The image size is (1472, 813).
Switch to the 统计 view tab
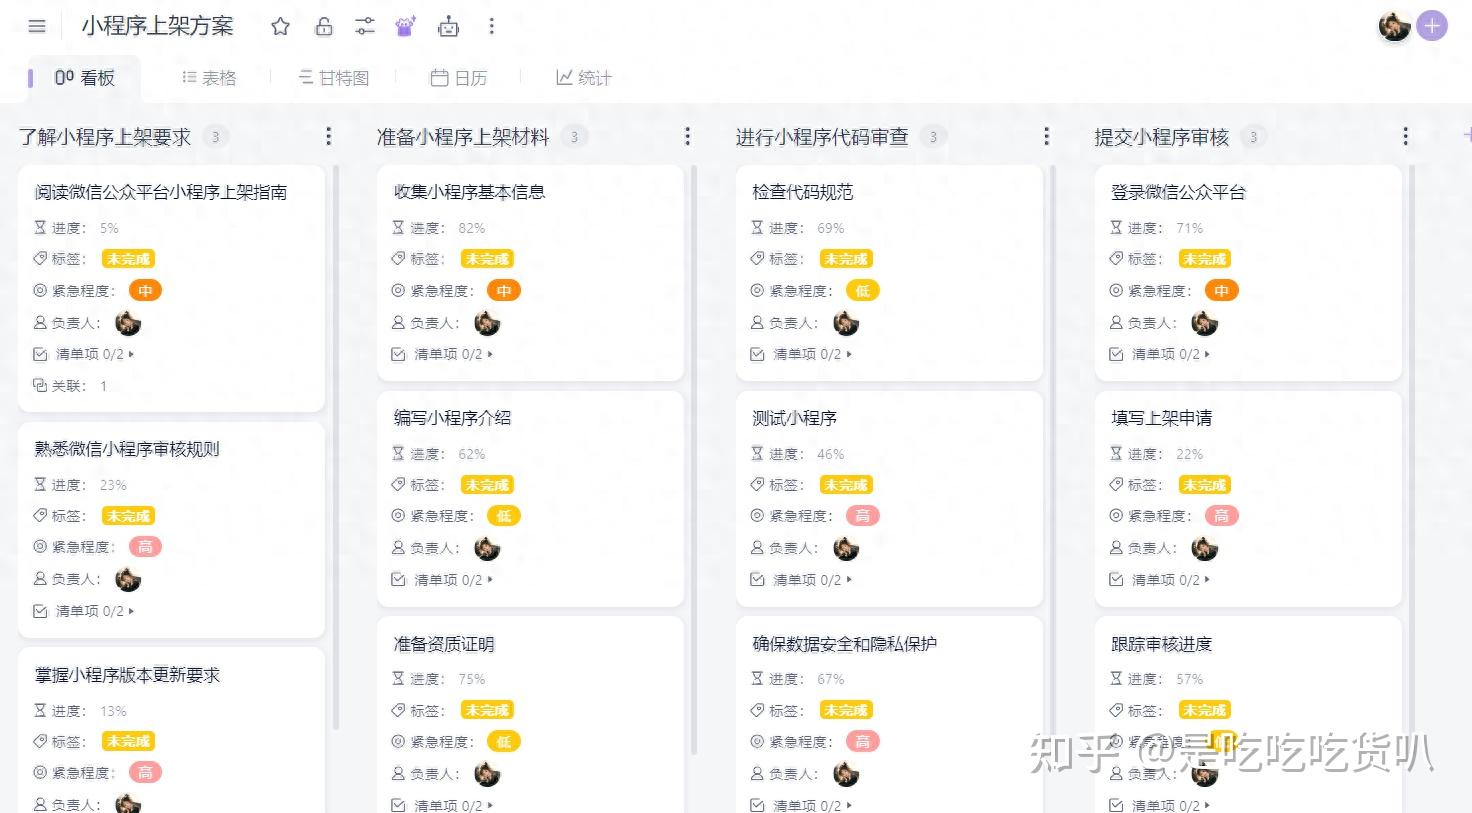pyautogui.click(x=584, y=78)
